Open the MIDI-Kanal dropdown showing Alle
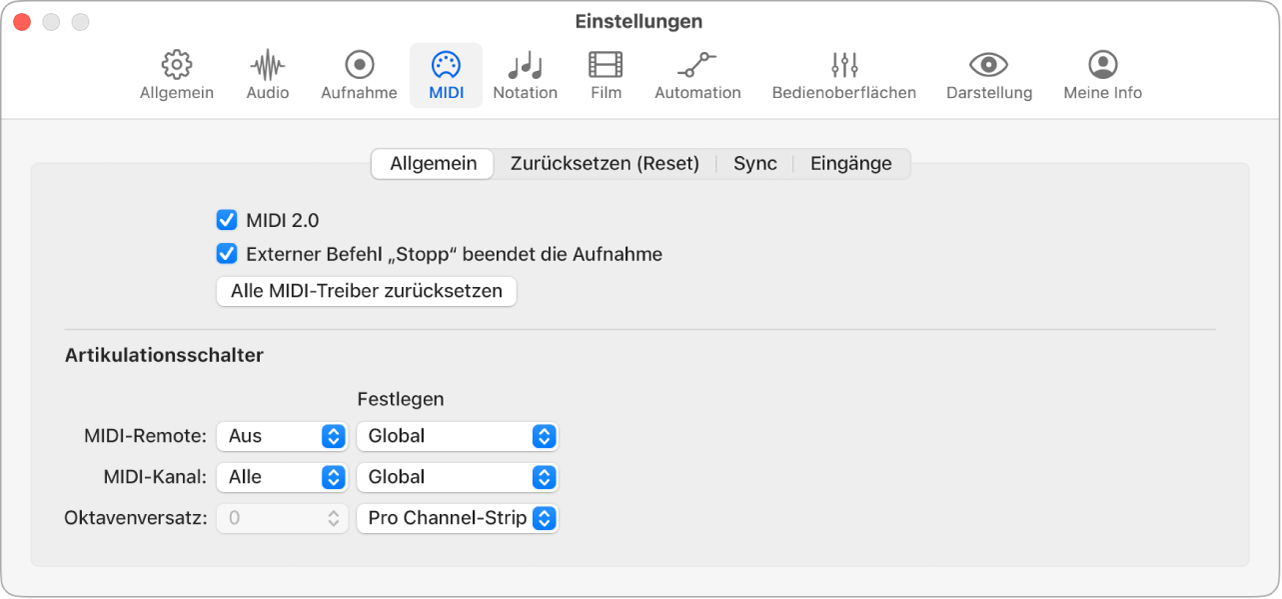The height and width of the screenshot is (599, 1282). (281, 477)
